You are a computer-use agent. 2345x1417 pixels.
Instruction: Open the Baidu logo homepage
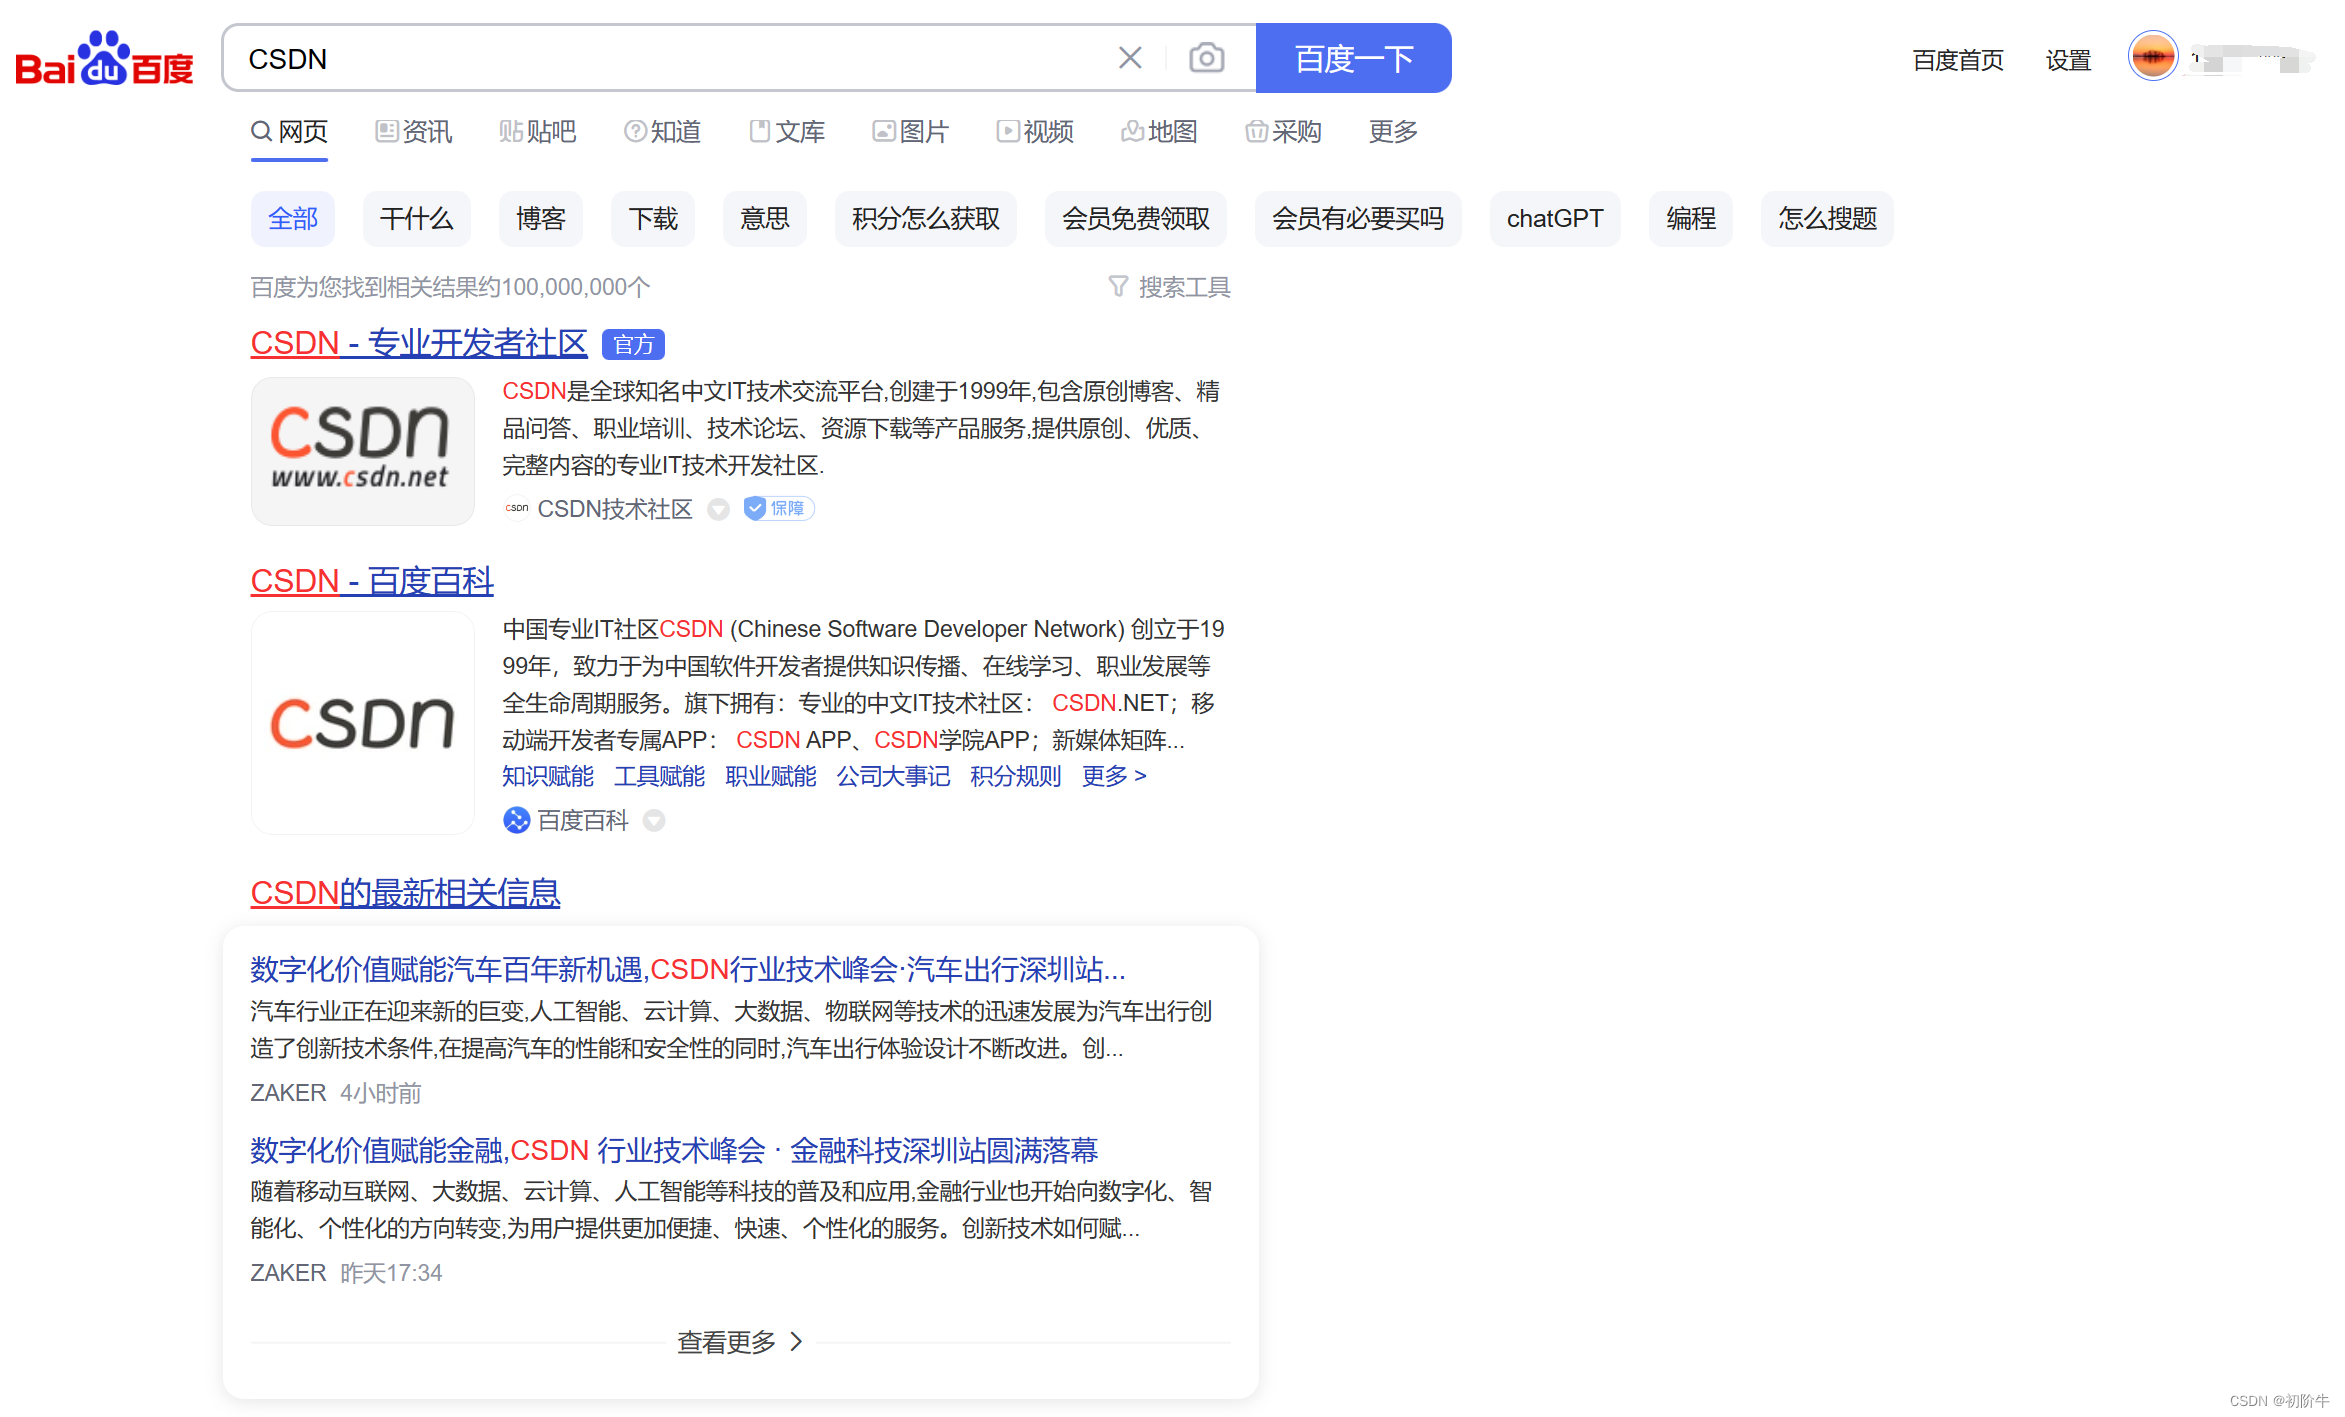(x=104, y=59)
